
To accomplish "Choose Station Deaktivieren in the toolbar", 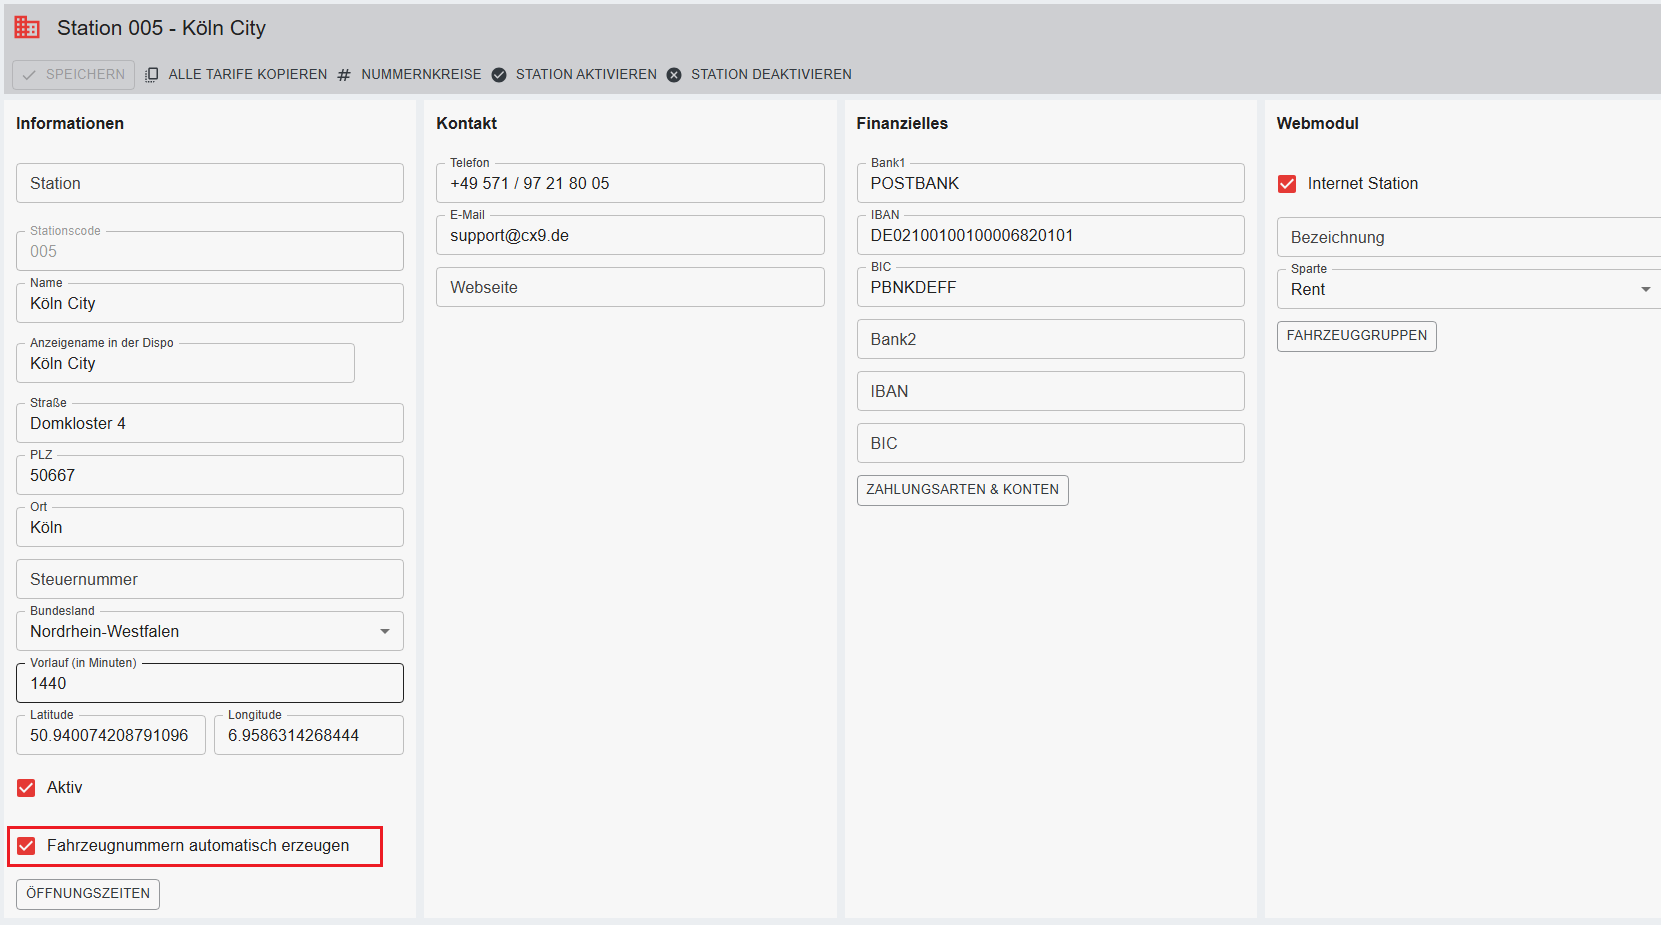I will click(x=770, y=75).
